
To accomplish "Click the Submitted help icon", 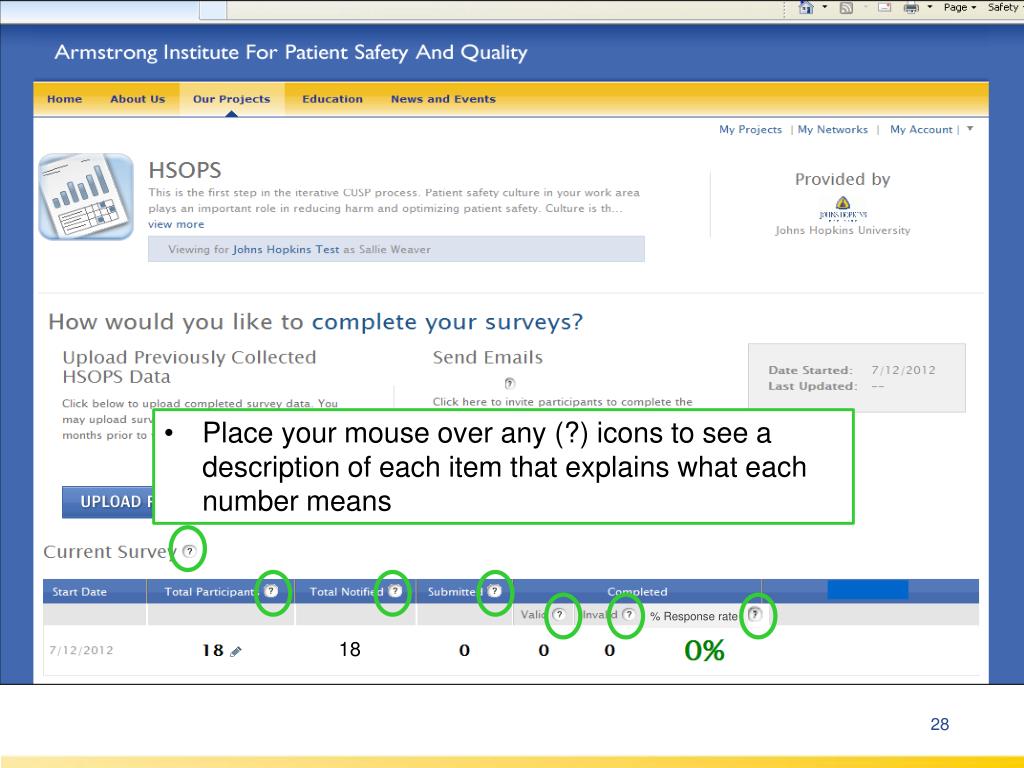I will click(494, 591).
